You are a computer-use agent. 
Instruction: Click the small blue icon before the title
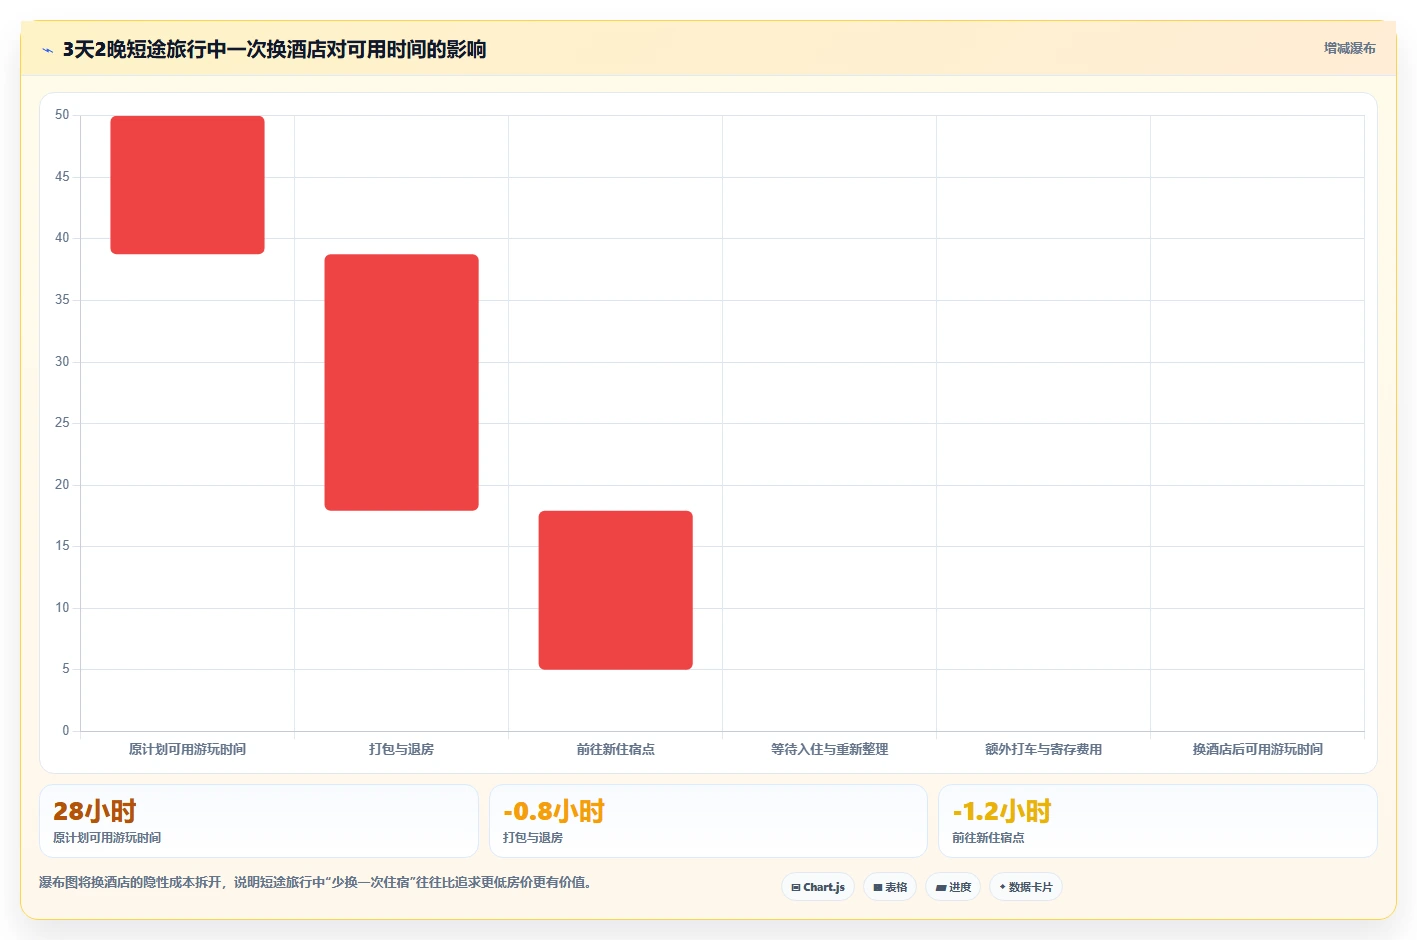[x=47, y=50]
